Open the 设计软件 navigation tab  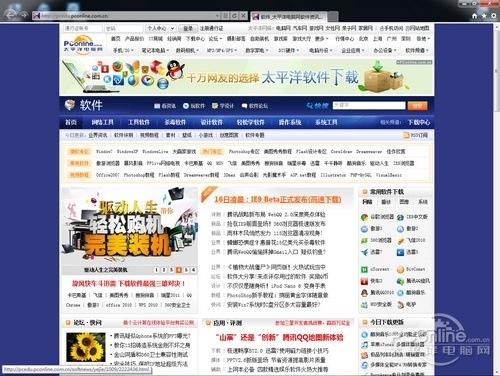[211, 122]
